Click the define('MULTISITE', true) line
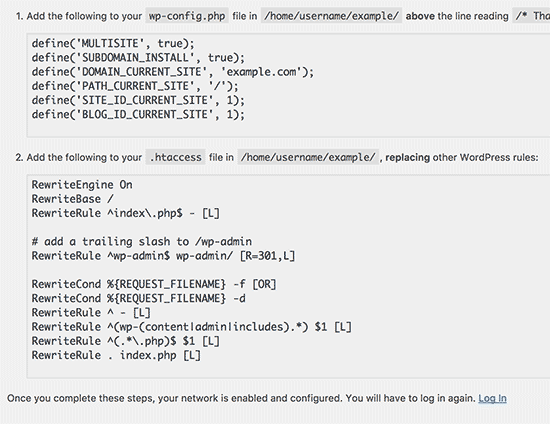550x424 pixels. click(113, 43)
